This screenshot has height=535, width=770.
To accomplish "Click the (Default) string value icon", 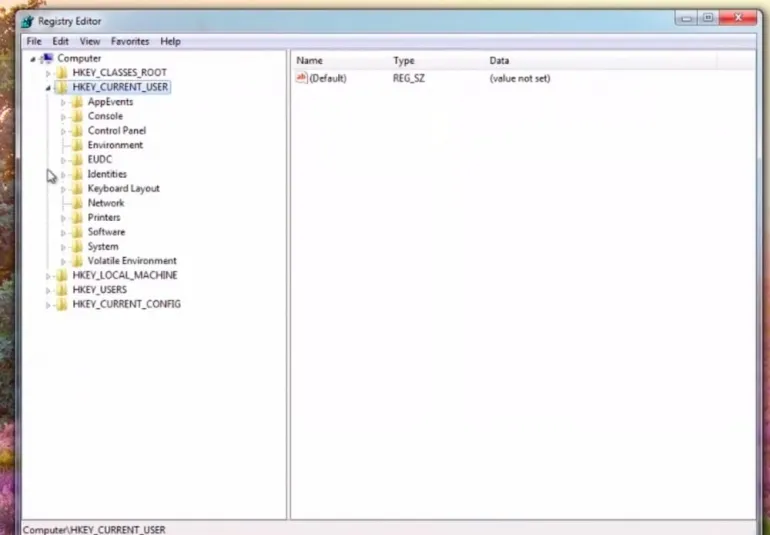I will tap(302, 78).
